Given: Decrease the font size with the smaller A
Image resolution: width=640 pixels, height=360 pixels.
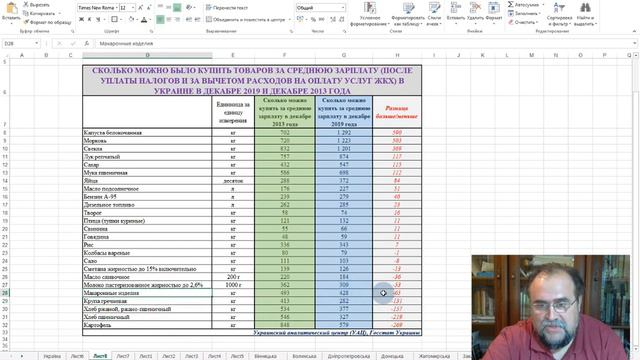Looking at the screenshot, I should 149,8.
